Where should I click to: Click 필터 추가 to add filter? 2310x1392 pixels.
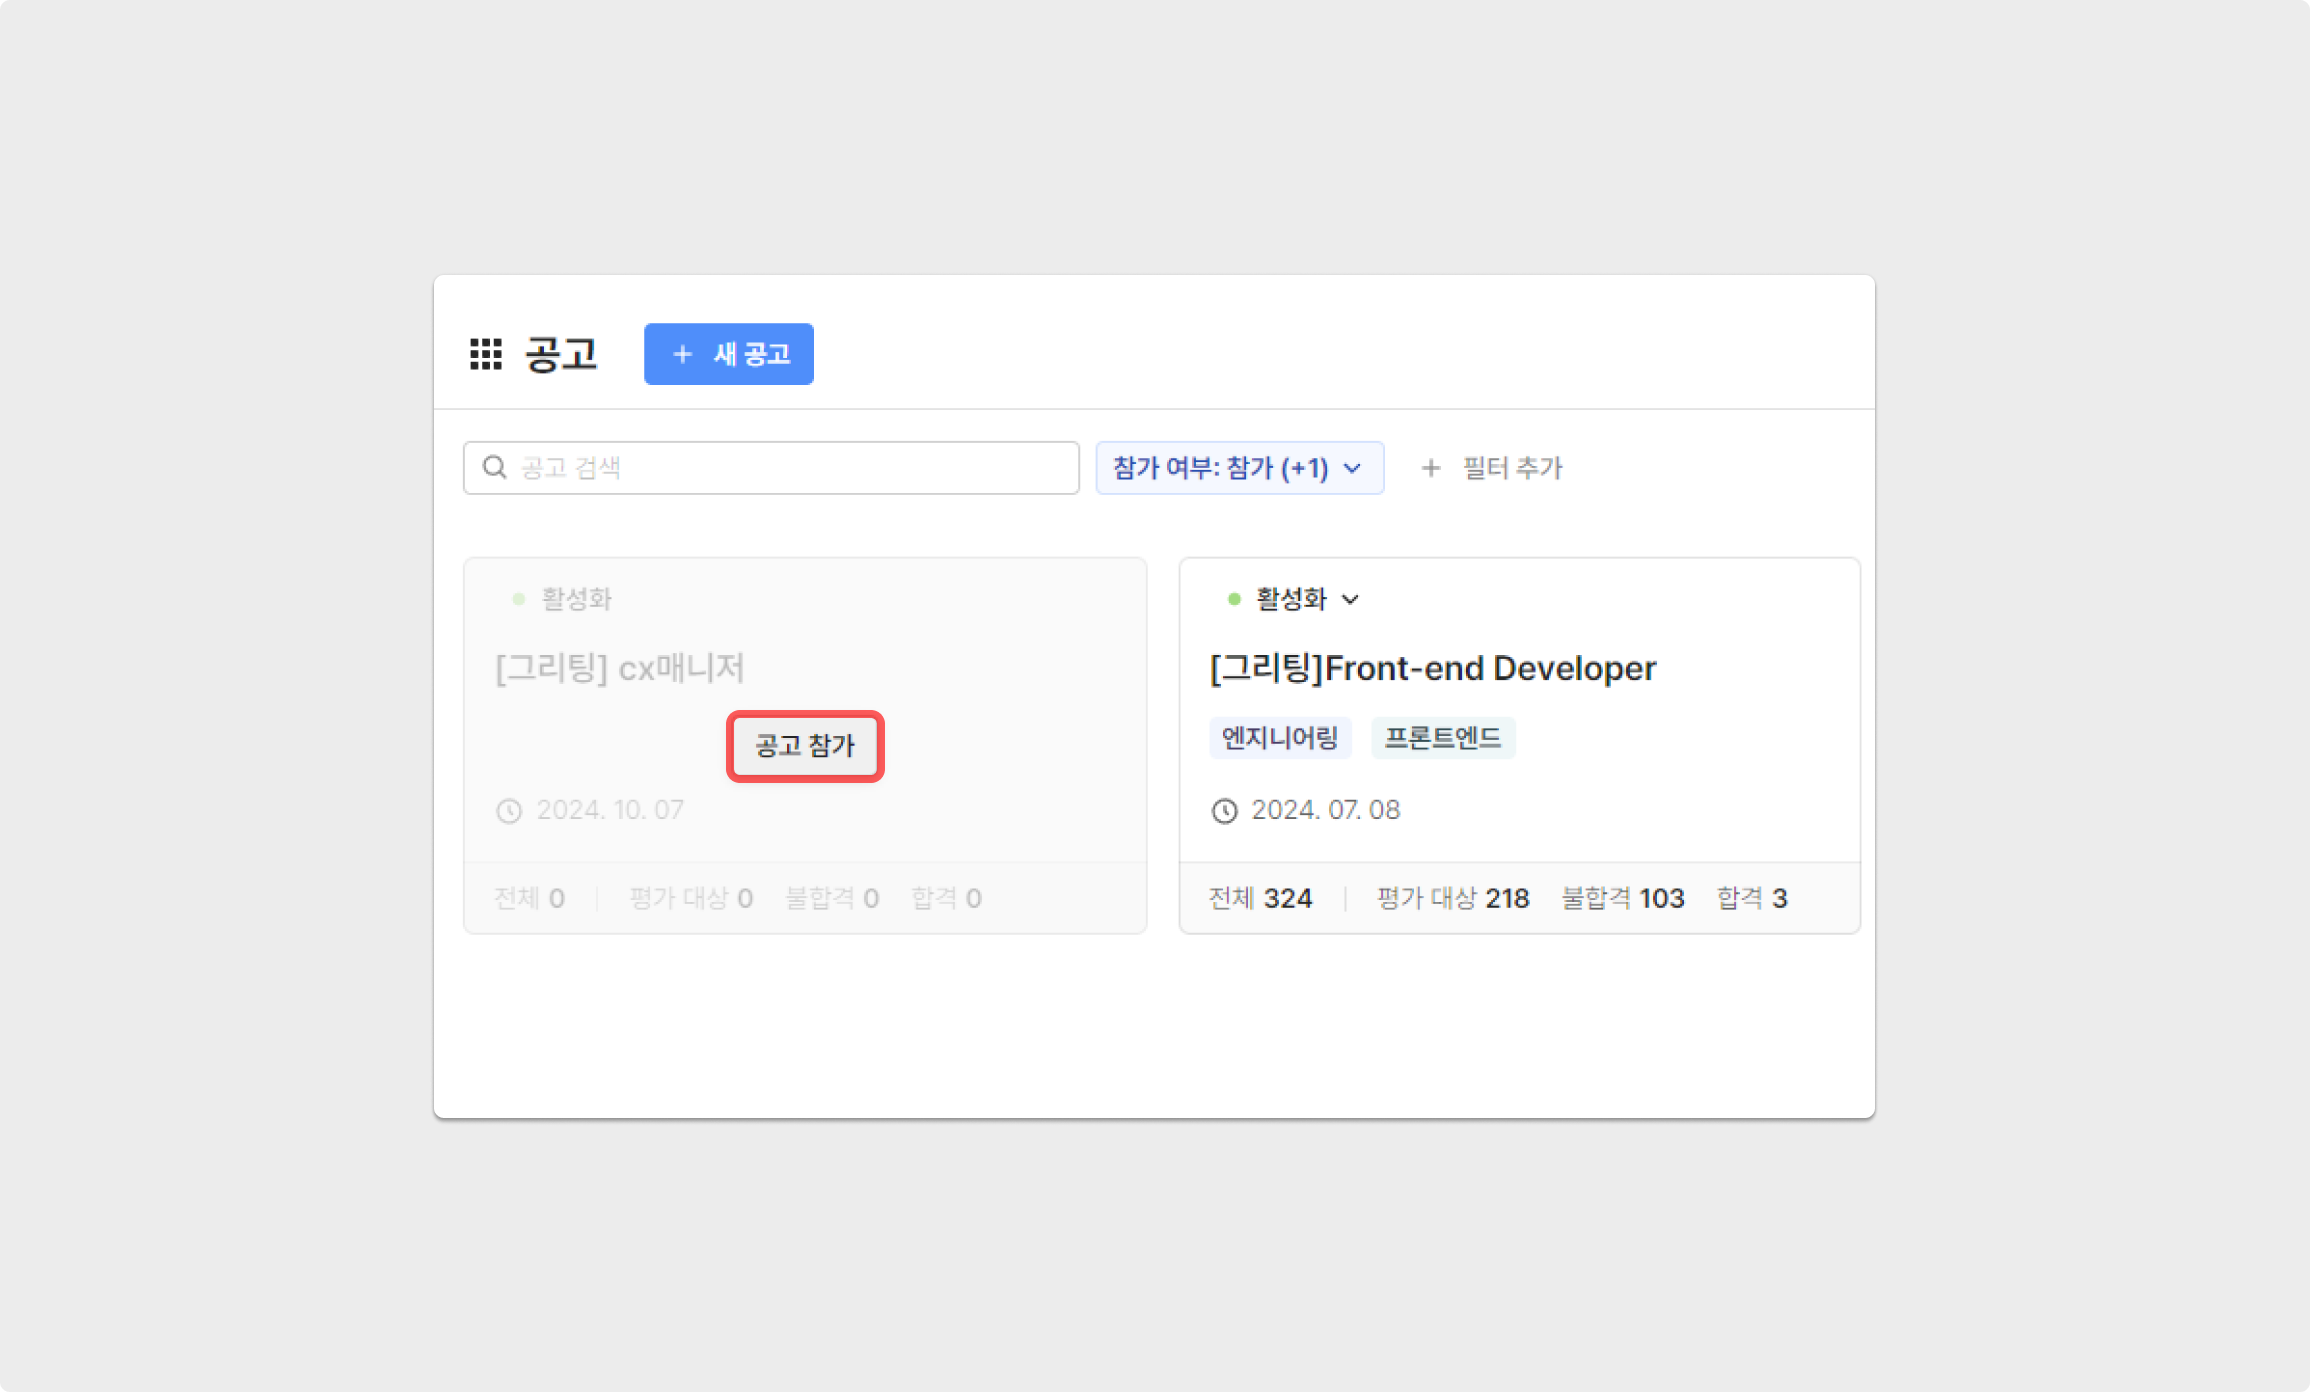coord(1511,468)
